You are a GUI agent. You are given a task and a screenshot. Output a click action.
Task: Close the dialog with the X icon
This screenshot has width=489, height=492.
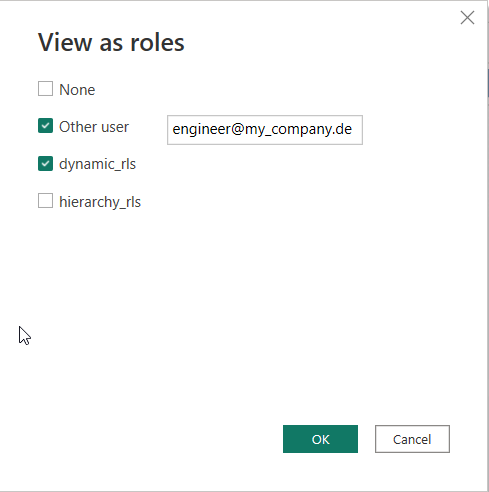coord(467,18)
